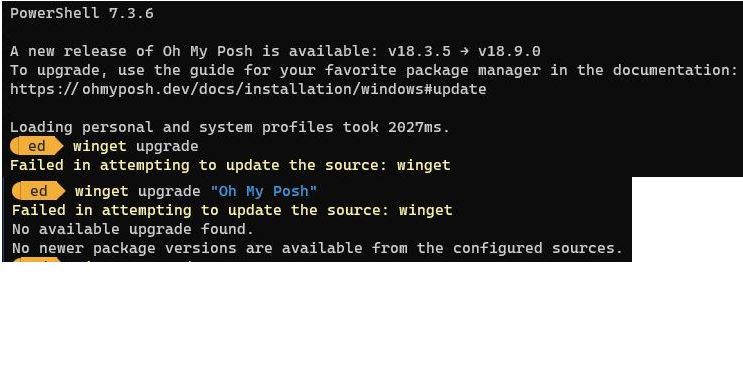The height and width of the screenshot is (383, 743).
Task: Click the first "Failed in attempting" warning line
Action: point(230,165)
